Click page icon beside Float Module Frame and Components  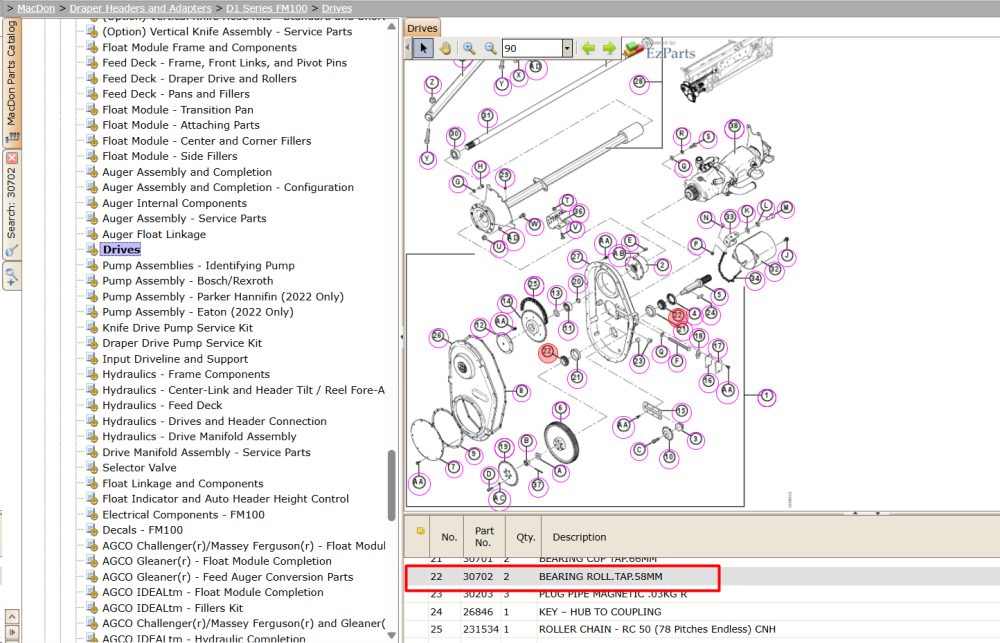[x=92, y=47]
